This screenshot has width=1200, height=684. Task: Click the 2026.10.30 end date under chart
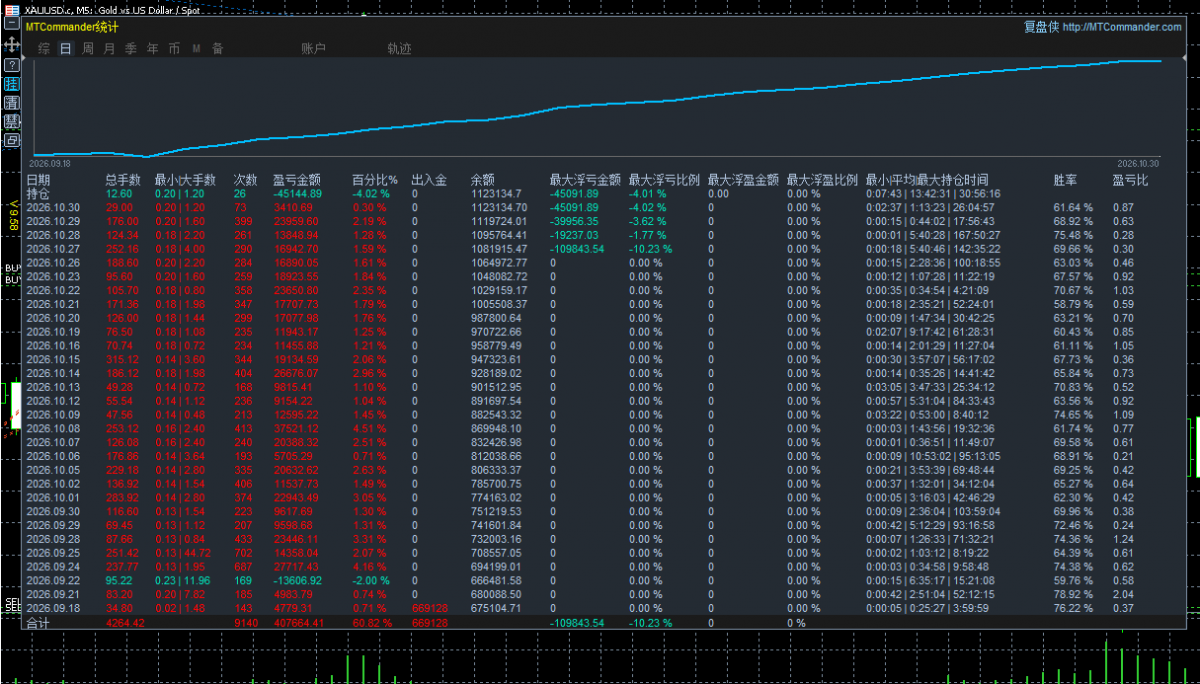[x=1137, y=162]
